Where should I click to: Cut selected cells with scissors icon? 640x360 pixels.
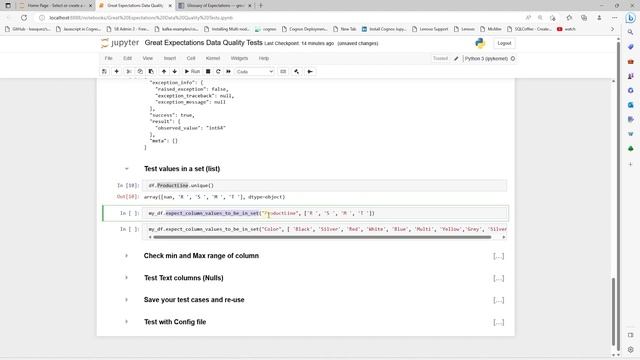coord(129,71)
